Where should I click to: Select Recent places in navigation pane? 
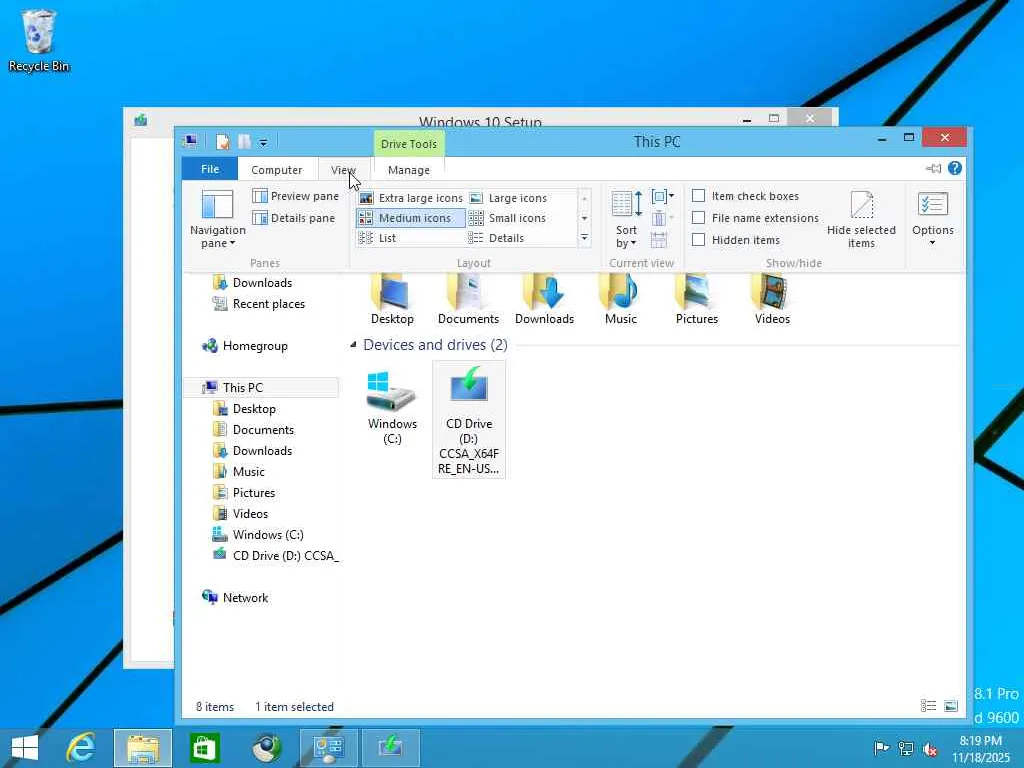click(x=259, y=304)
